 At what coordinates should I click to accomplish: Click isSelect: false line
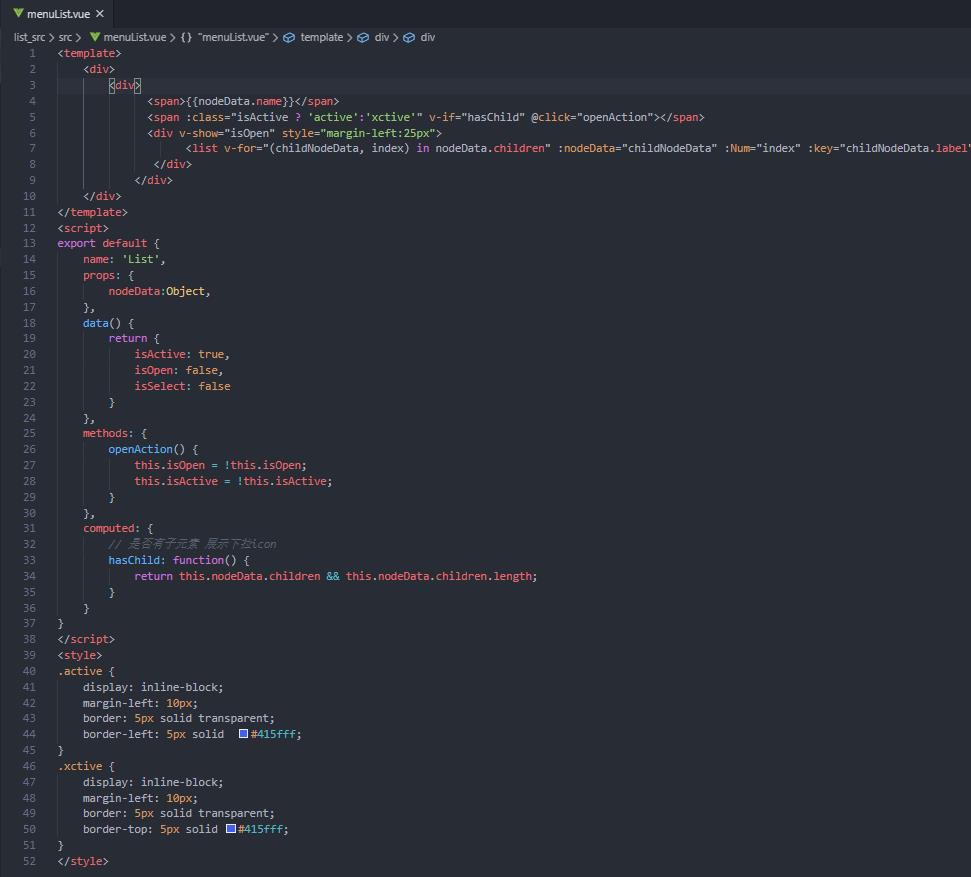(x=182, y=386)
